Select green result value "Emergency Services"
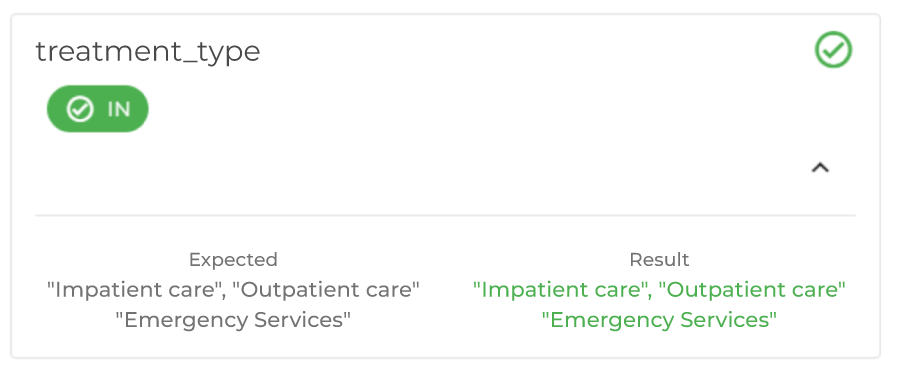 [x=659, y=320]
